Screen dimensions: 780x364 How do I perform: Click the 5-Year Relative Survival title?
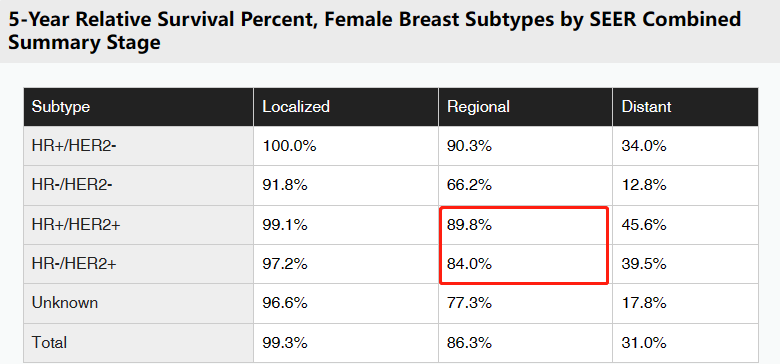tap(375, 31)
